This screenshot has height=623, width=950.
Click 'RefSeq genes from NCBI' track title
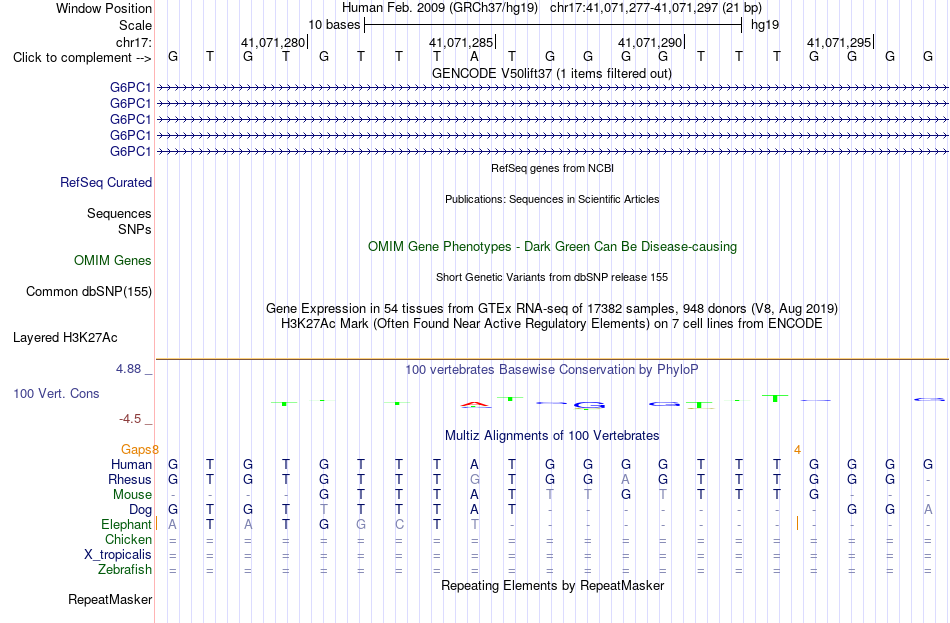point(552,168)
